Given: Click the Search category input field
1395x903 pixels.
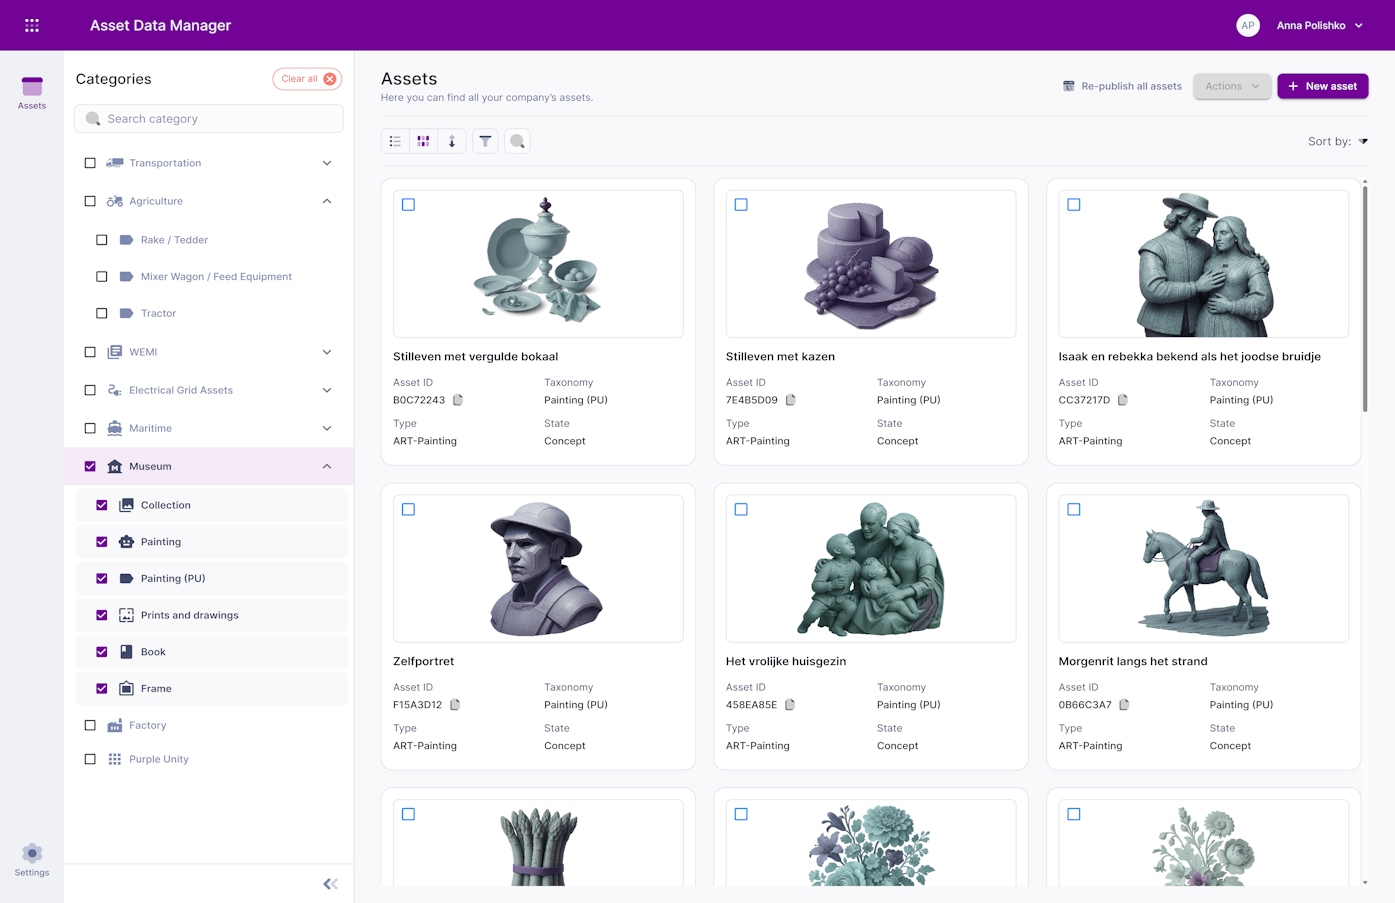Looking at the screenshot, I should click(x=209, y=119).
